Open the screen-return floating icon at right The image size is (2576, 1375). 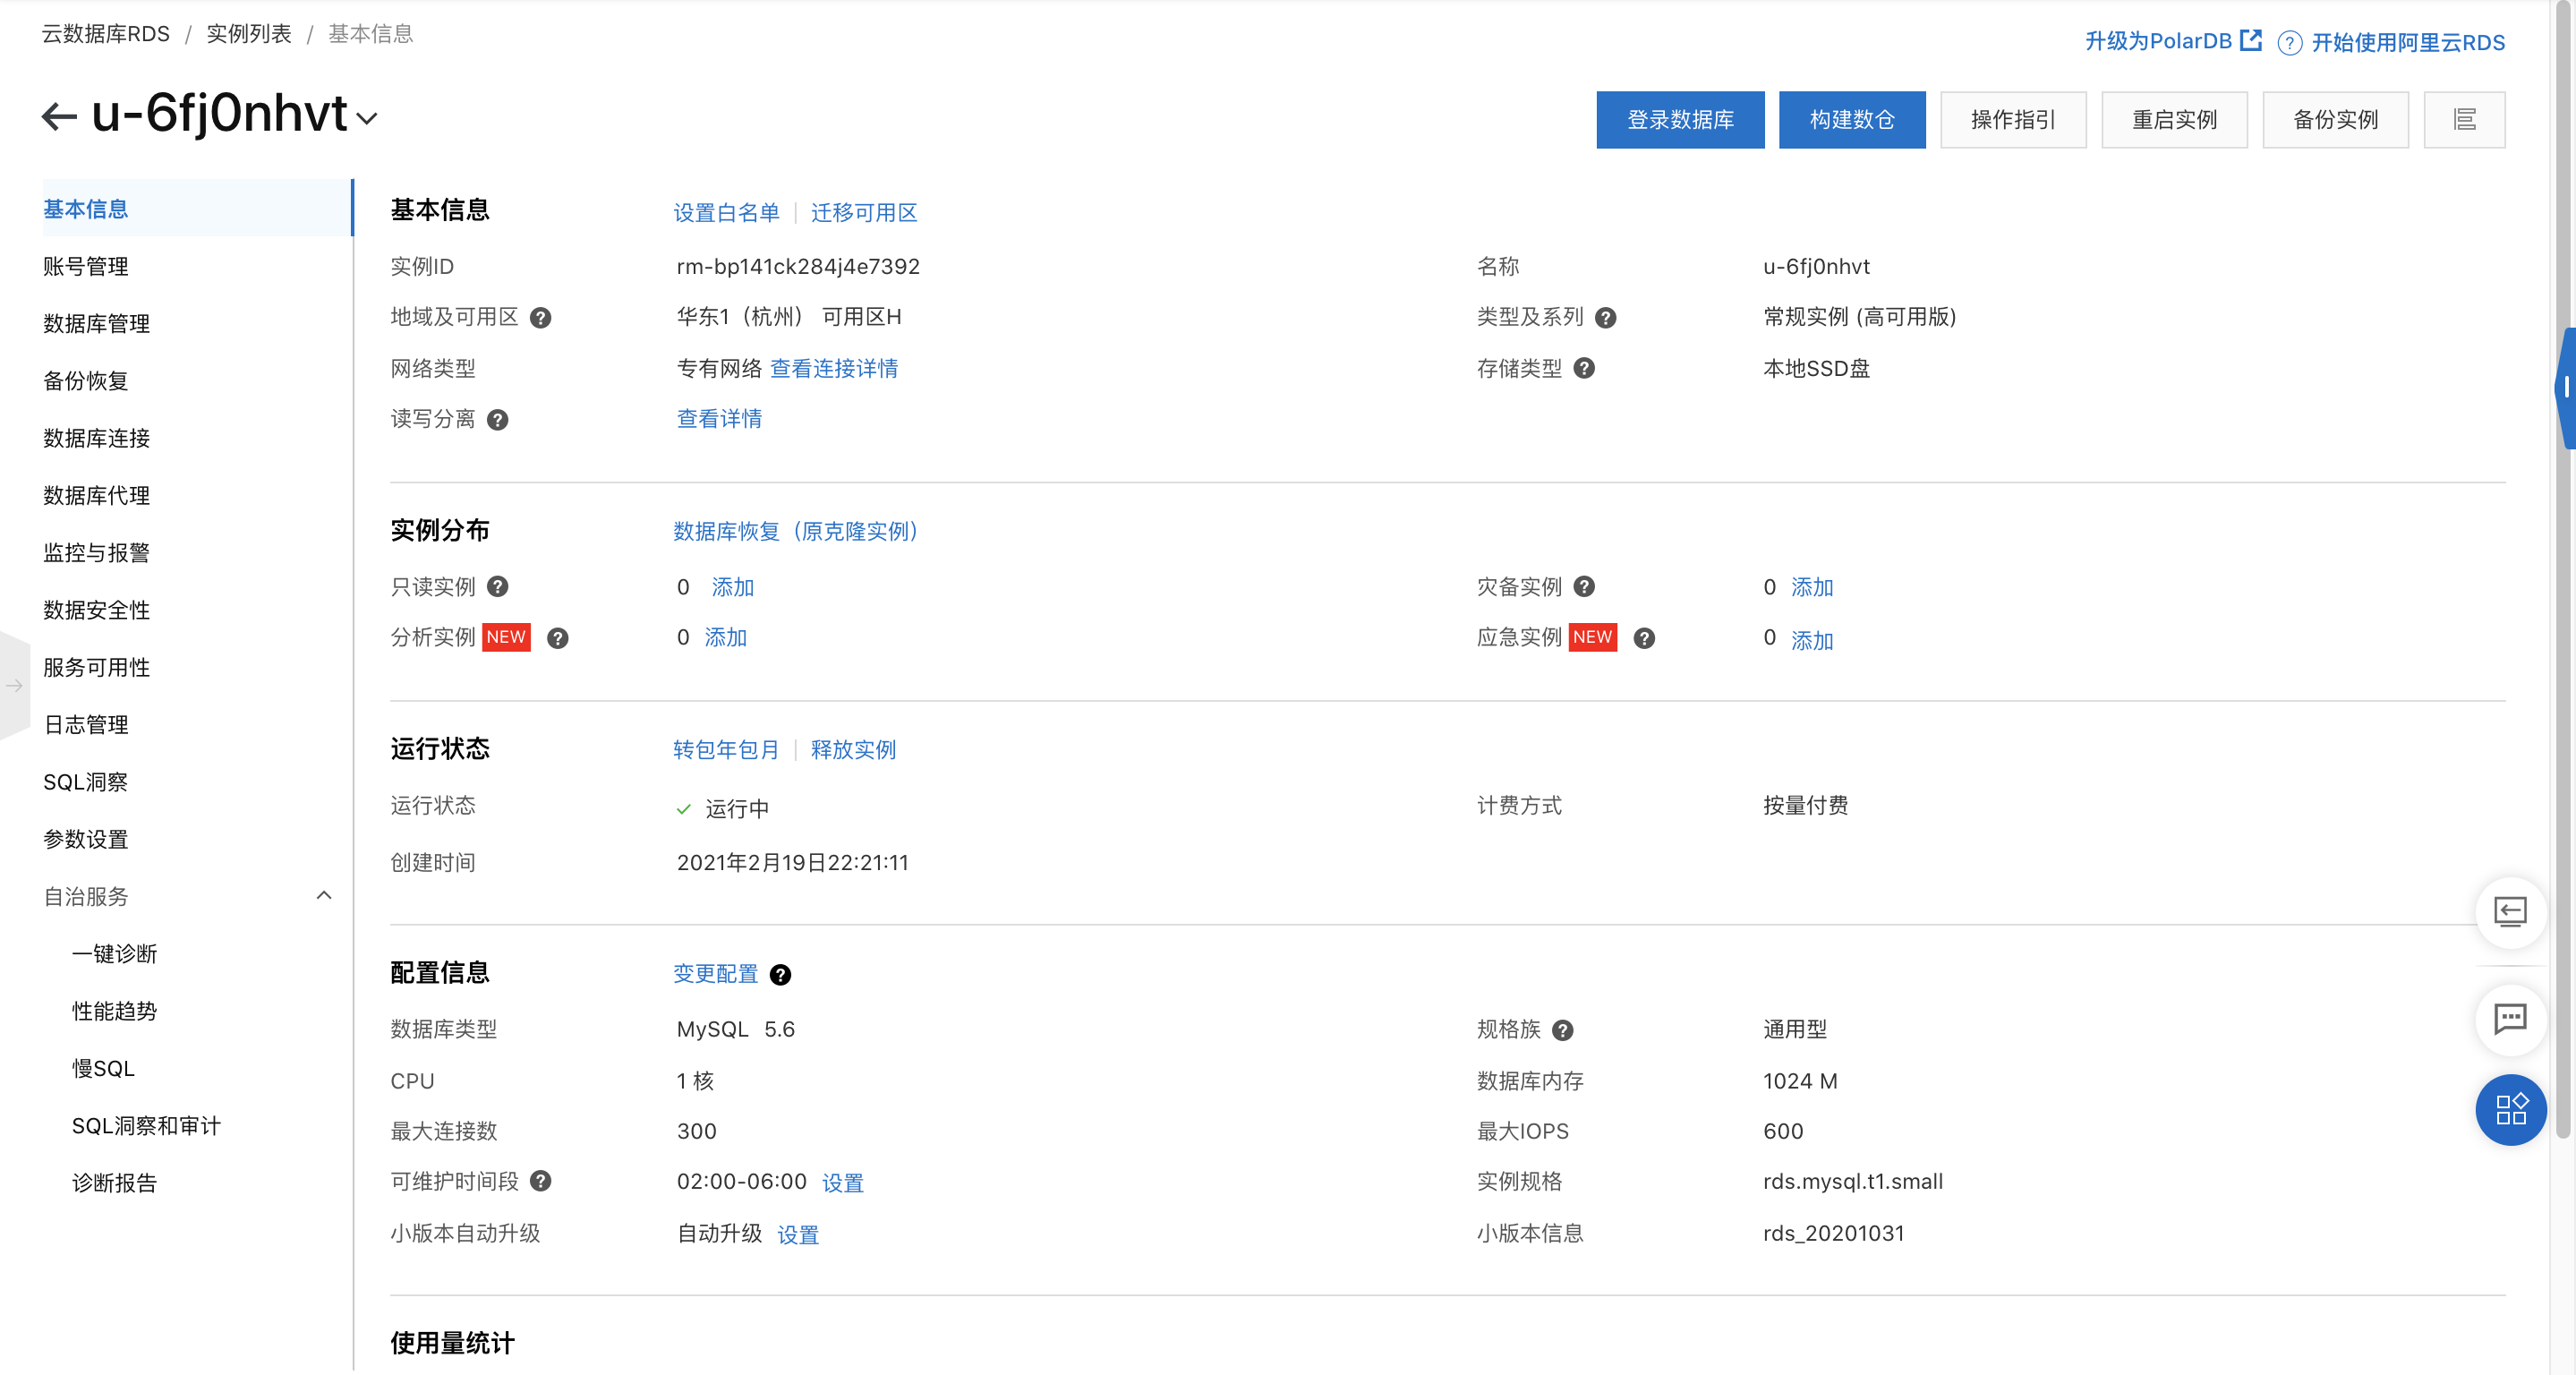(x=2510, y=911)
